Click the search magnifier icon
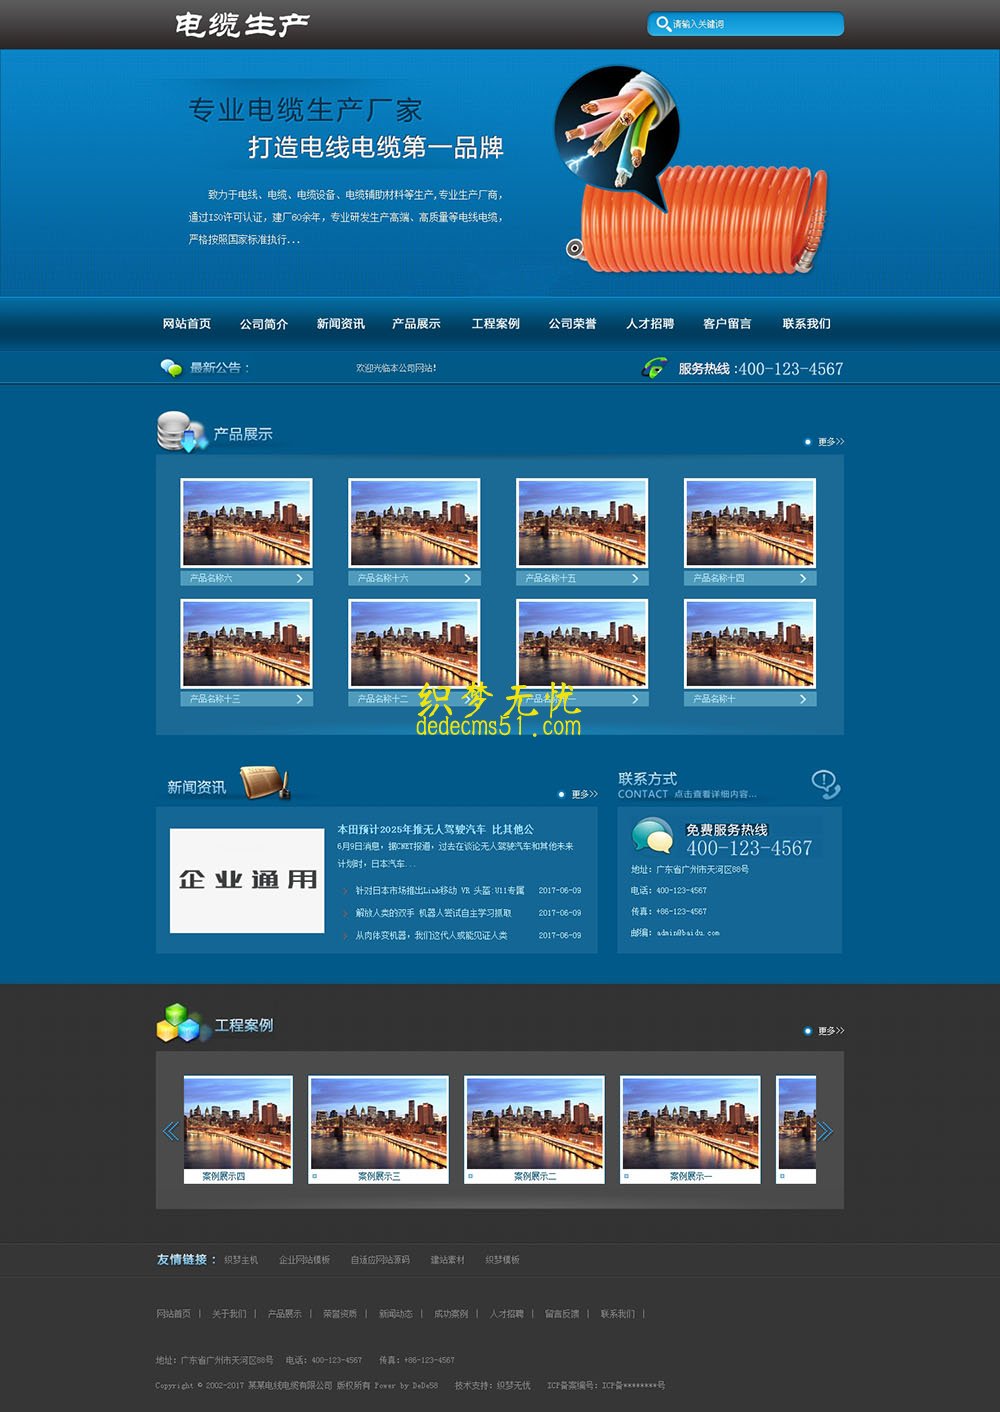Image resolution: width=1000 pixels, height=1412 pixels. click(663, 24)
